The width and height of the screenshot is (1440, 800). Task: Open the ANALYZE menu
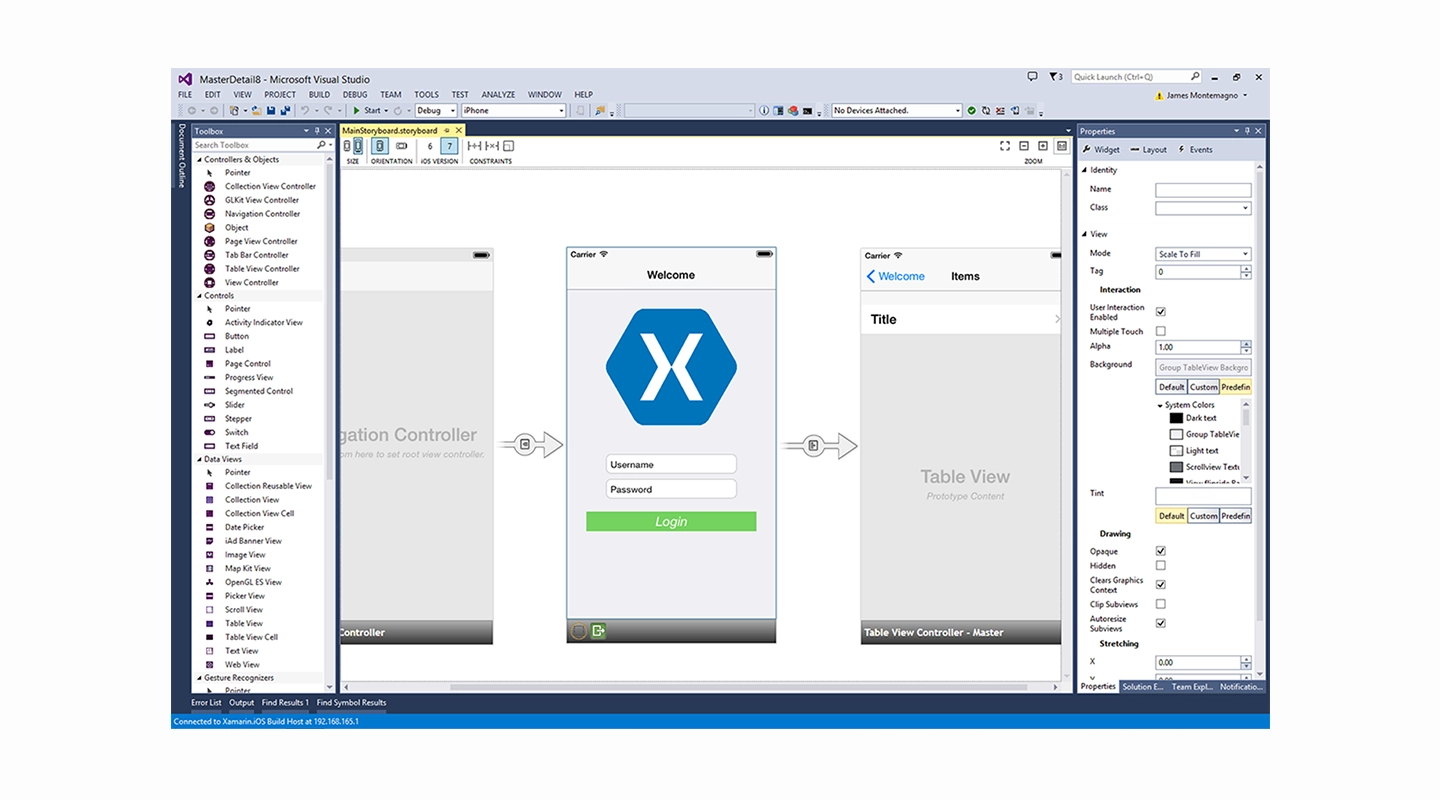tap(498, 95)
